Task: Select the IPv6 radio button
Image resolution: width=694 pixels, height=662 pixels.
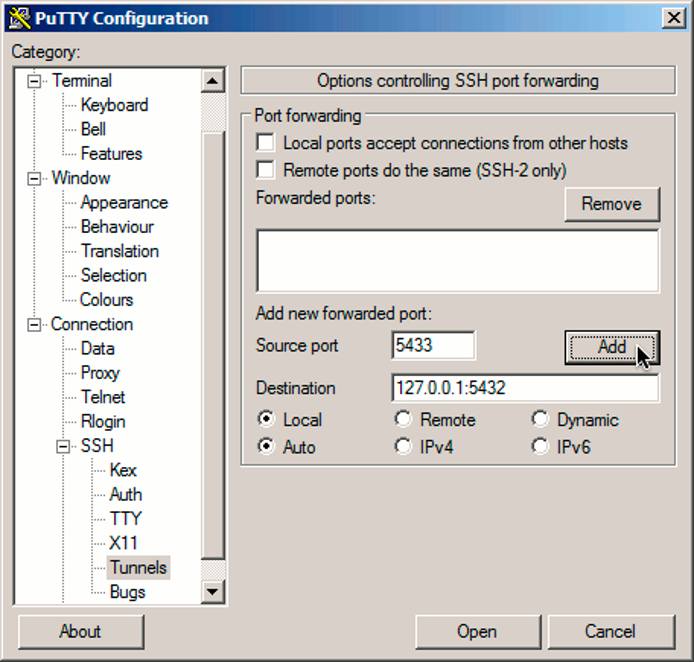Action: coord(540,446)
